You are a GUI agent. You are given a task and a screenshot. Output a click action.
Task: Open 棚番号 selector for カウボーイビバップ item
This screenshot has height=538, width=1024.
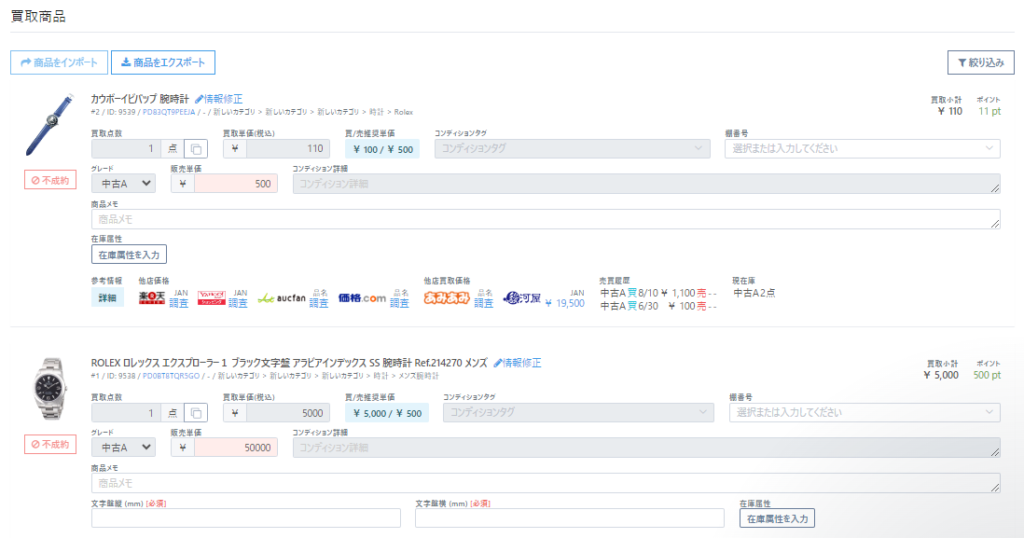click(x=862, y=149)
